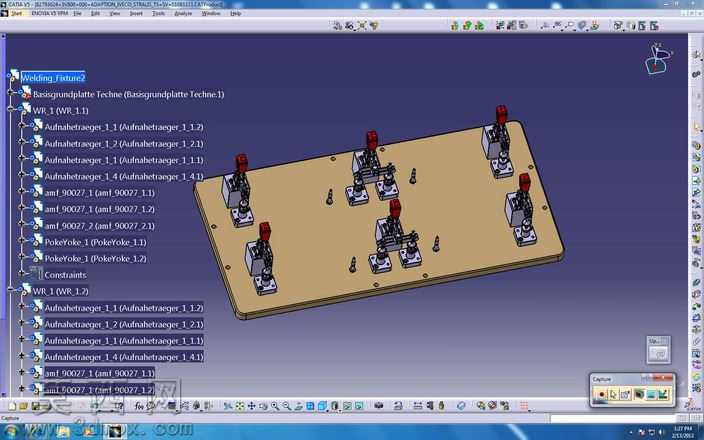The image size is (704, 440).
Task: Collapse the WR_1 (WR_1.1) node
Action: (x=10, y=109)
